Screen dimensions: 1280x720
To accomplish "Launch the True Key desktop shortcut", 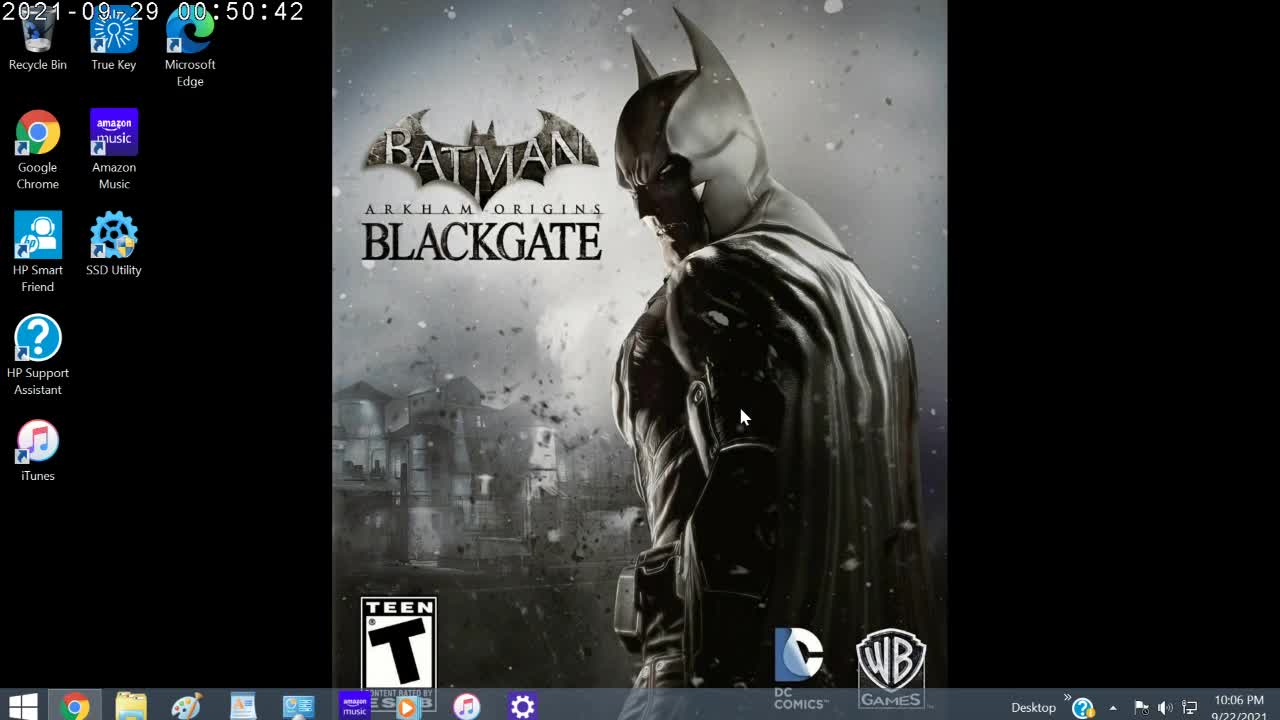I will pyautogui.click(x=114, y=40).
